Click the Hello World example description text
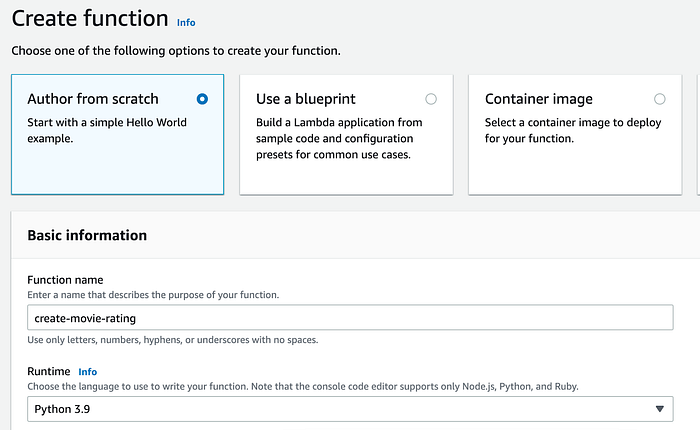Image resolution: width=700 pixels, height=430 pixels. (x=107, y=131)
